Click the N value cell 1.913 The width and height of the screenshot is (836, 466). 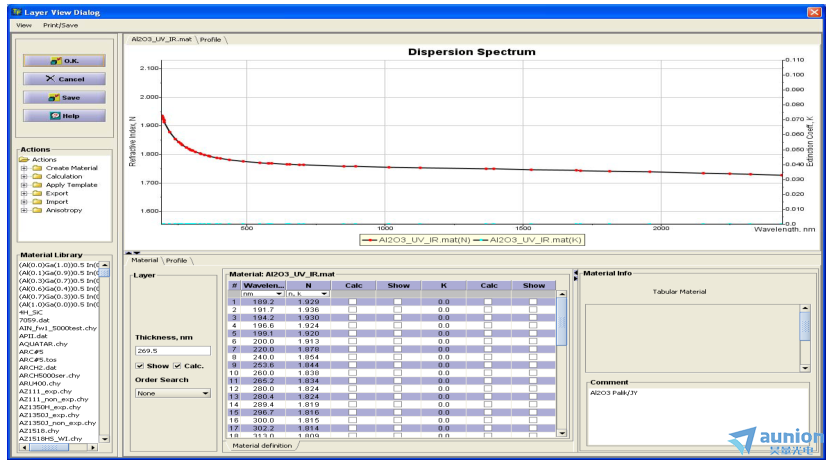(x=308, y=341)
